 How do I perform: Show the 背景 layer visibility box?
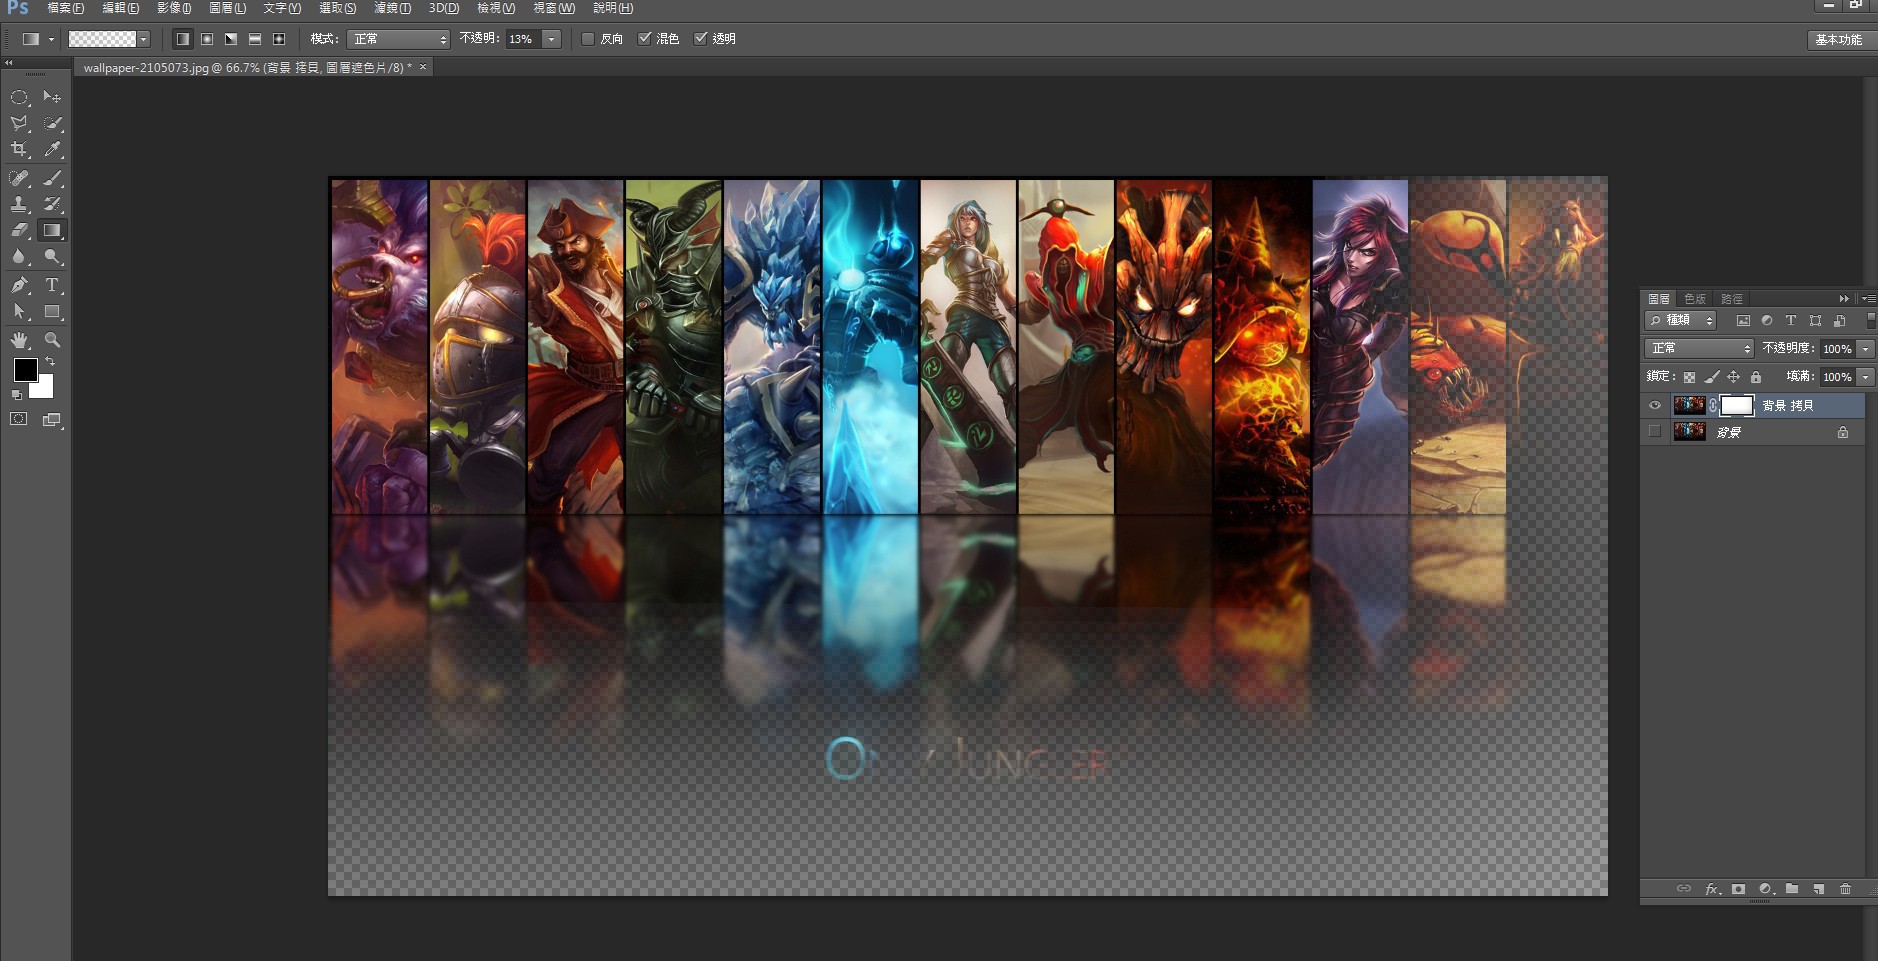(x=1655, y=432)
